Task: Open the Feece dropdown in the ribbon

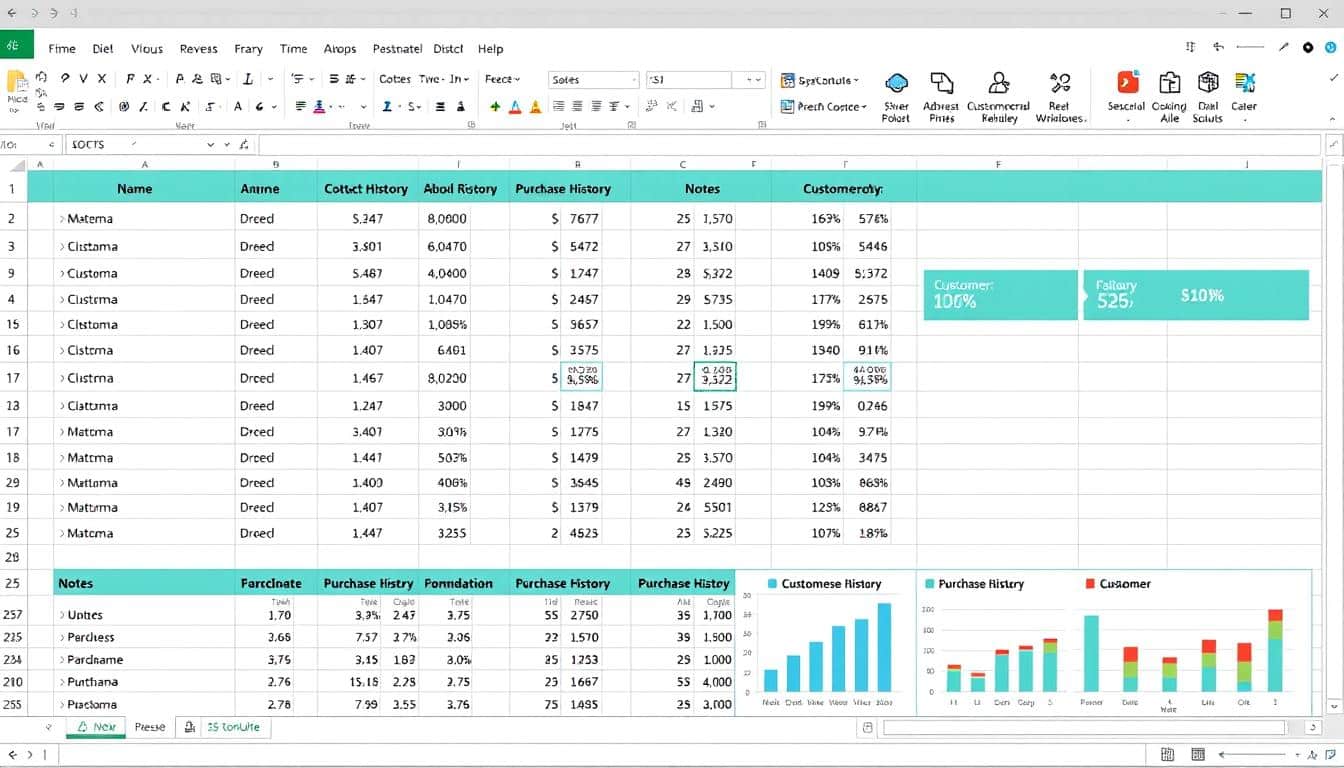Action: pyautogui.click(x=502, y=79)
